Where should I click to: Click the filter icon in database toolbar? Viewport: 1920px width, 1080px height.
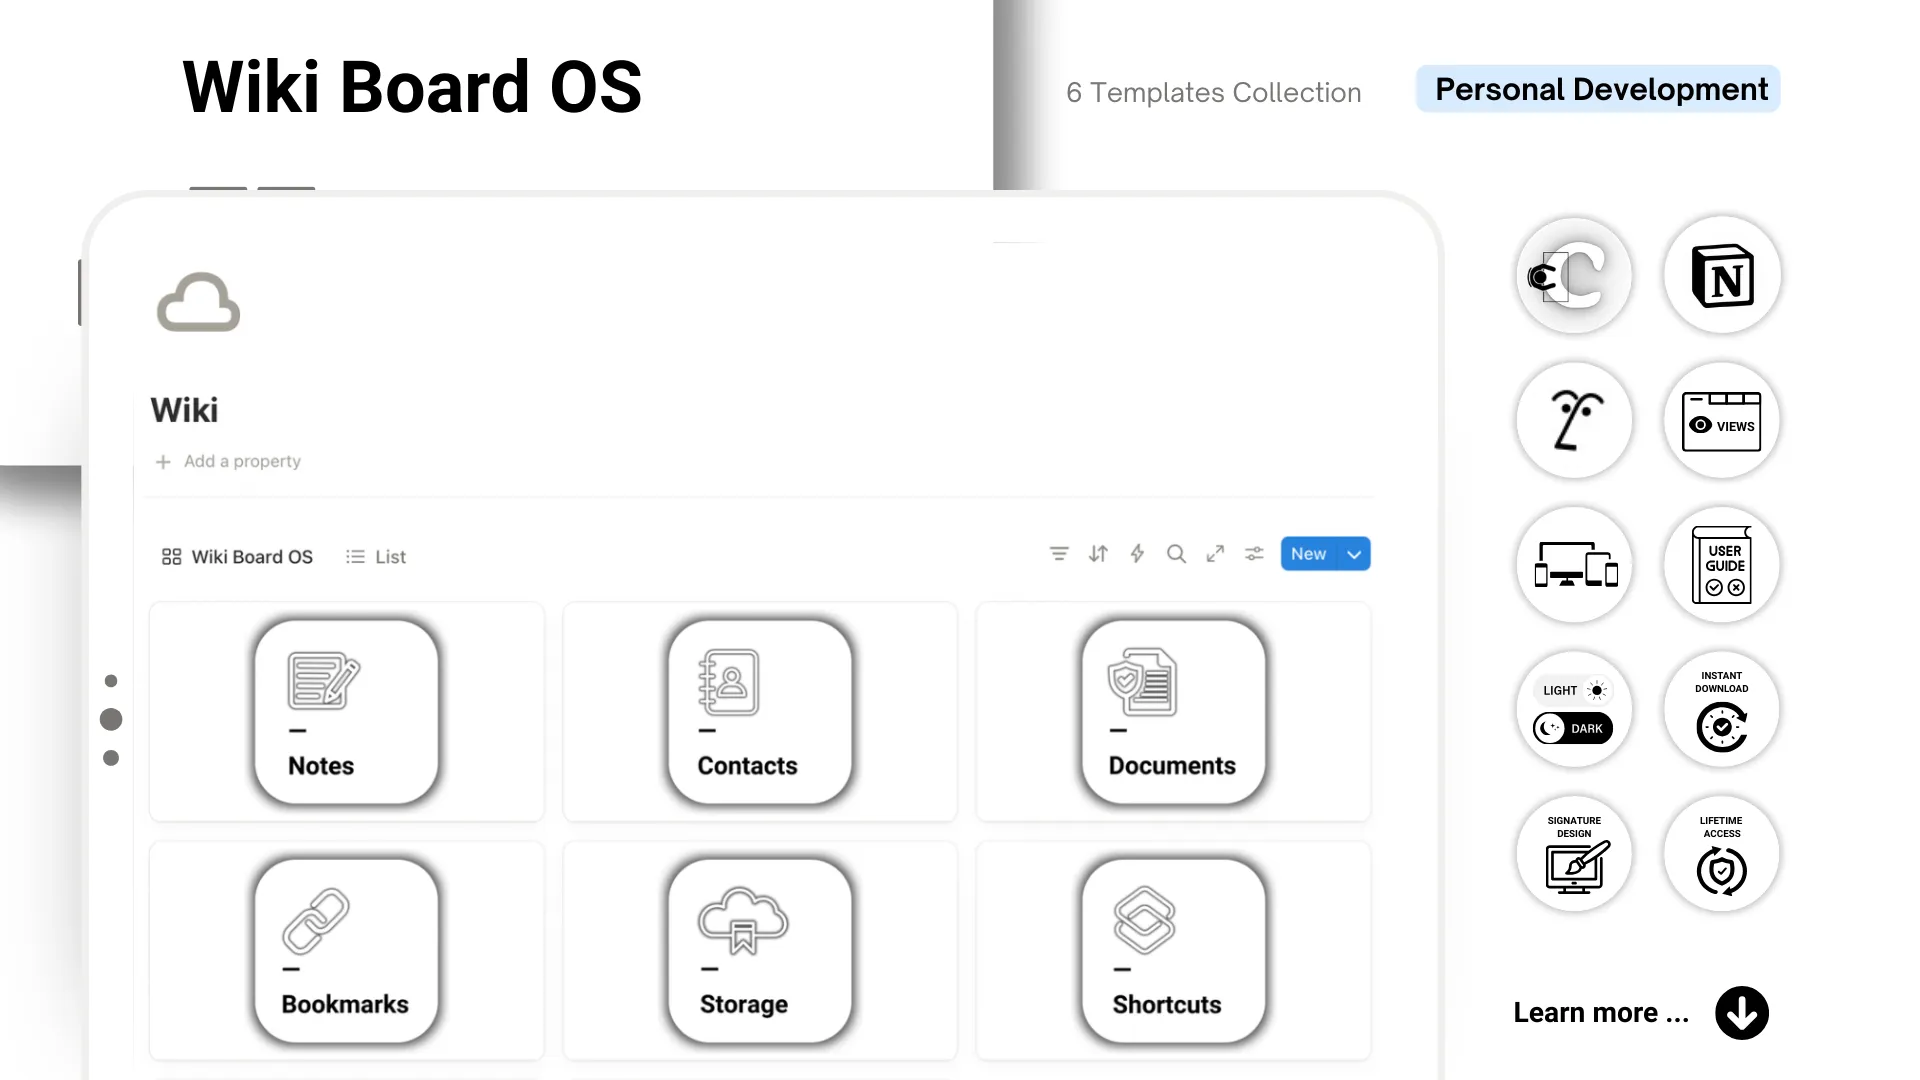[1059, 554]
